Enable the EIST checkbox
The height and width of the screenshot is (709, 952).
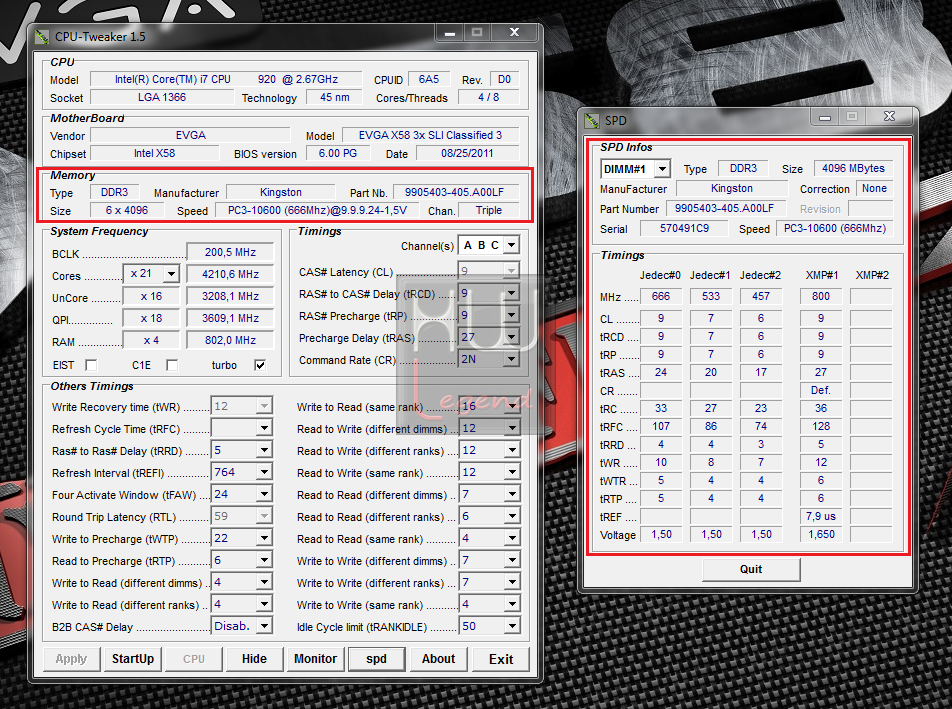(91, 365)
